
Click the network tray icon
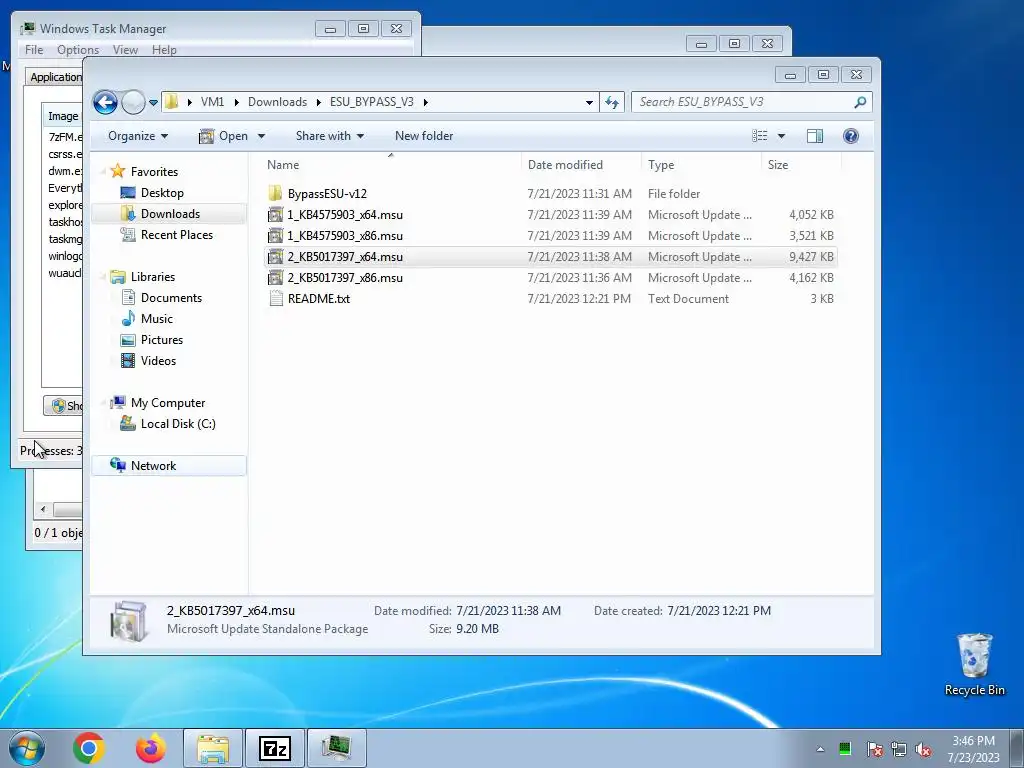899,749
